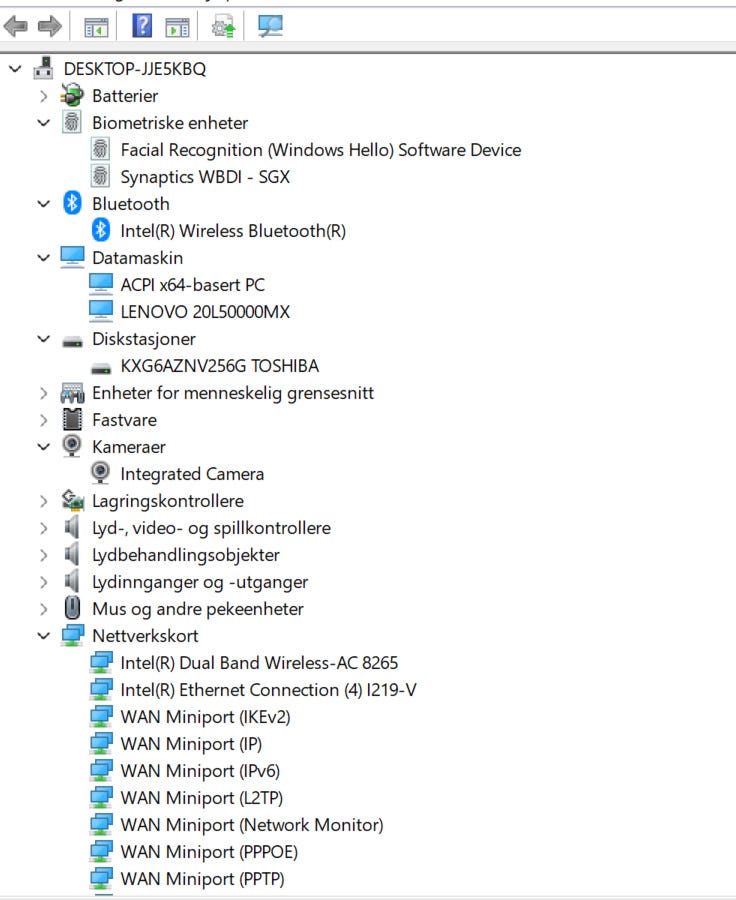Select WAN Miniport (L2TP)
Viewport: 736px width, 900px height.
point(202,798)
